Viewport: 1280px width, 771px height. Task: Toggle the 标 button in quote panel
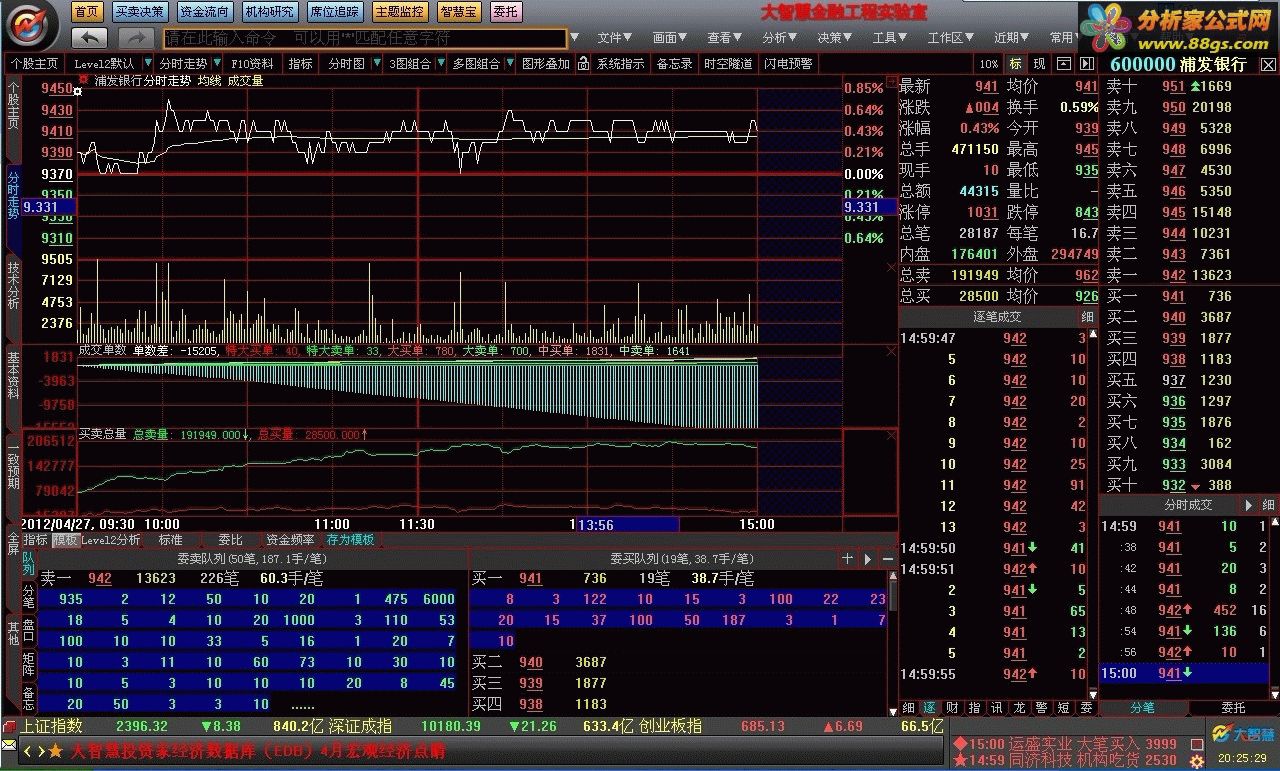point(1016,63)
